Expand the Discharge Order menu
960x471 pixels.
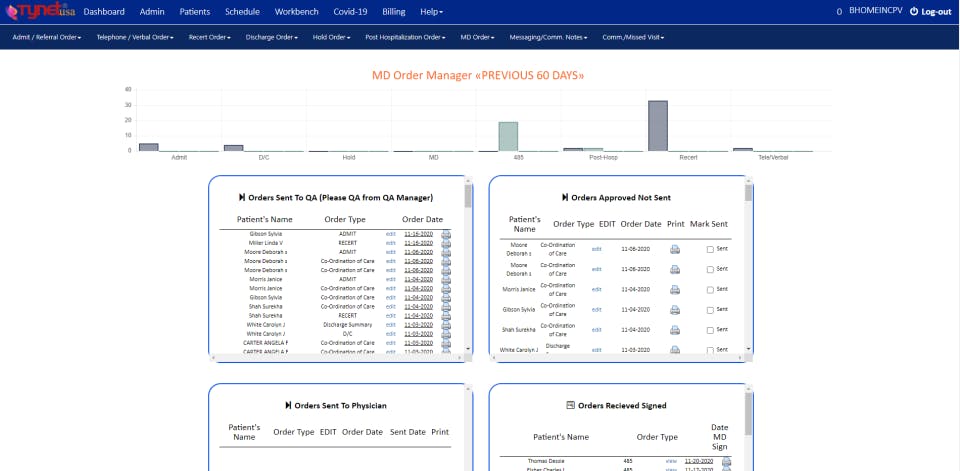[272, 37]
